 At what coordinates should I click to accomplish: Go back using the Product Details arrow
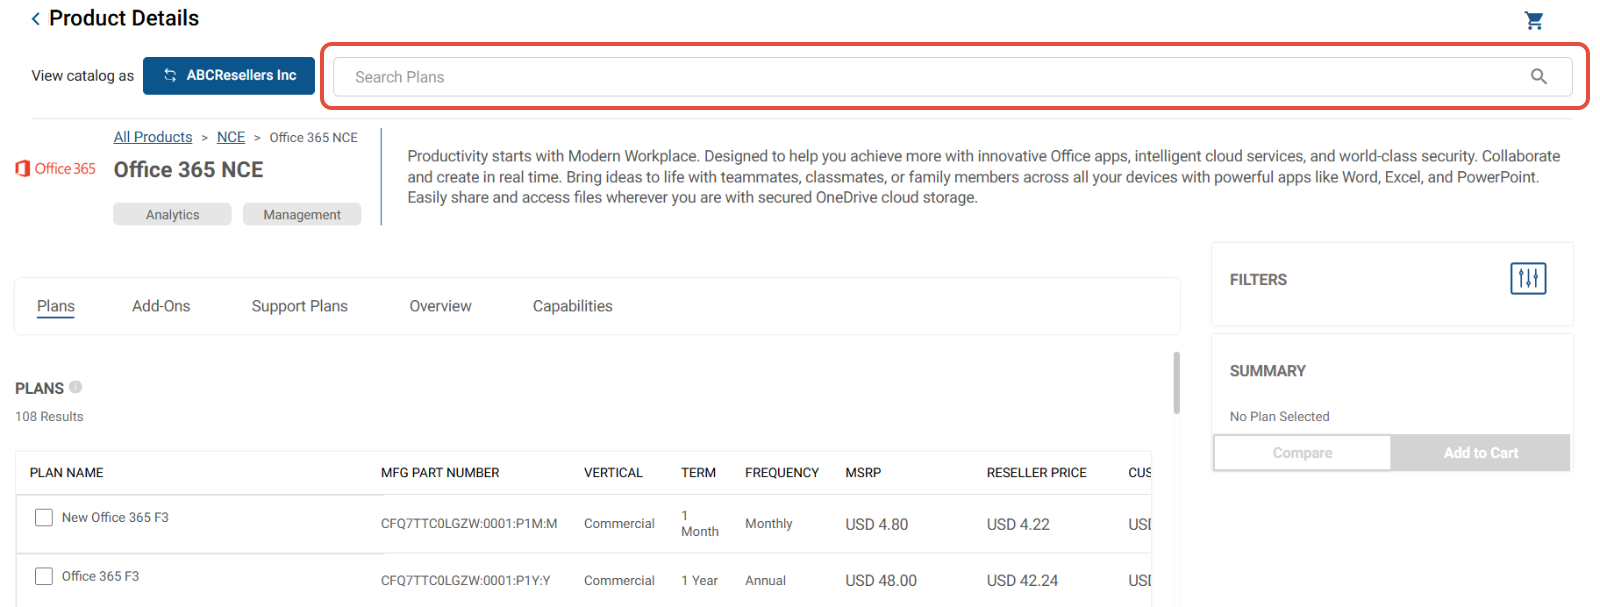coord(36,19)
